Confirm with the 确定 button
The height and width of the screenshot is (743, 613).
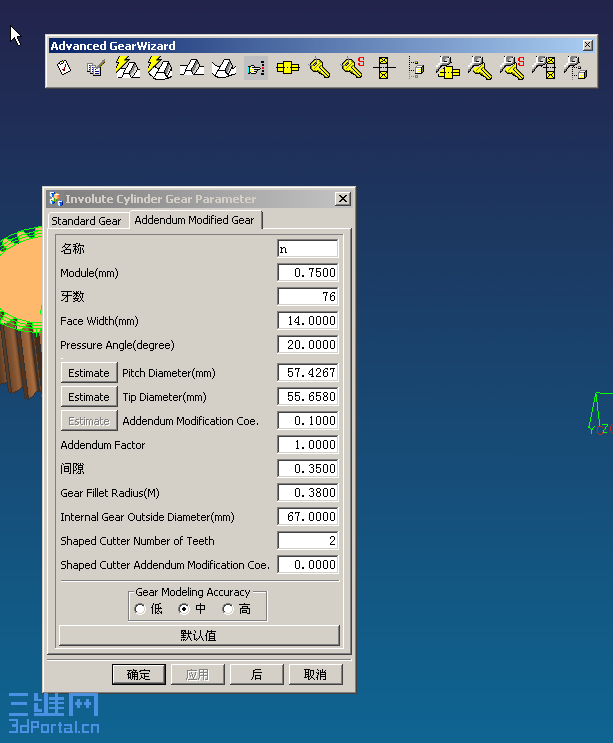pos(139,674)
